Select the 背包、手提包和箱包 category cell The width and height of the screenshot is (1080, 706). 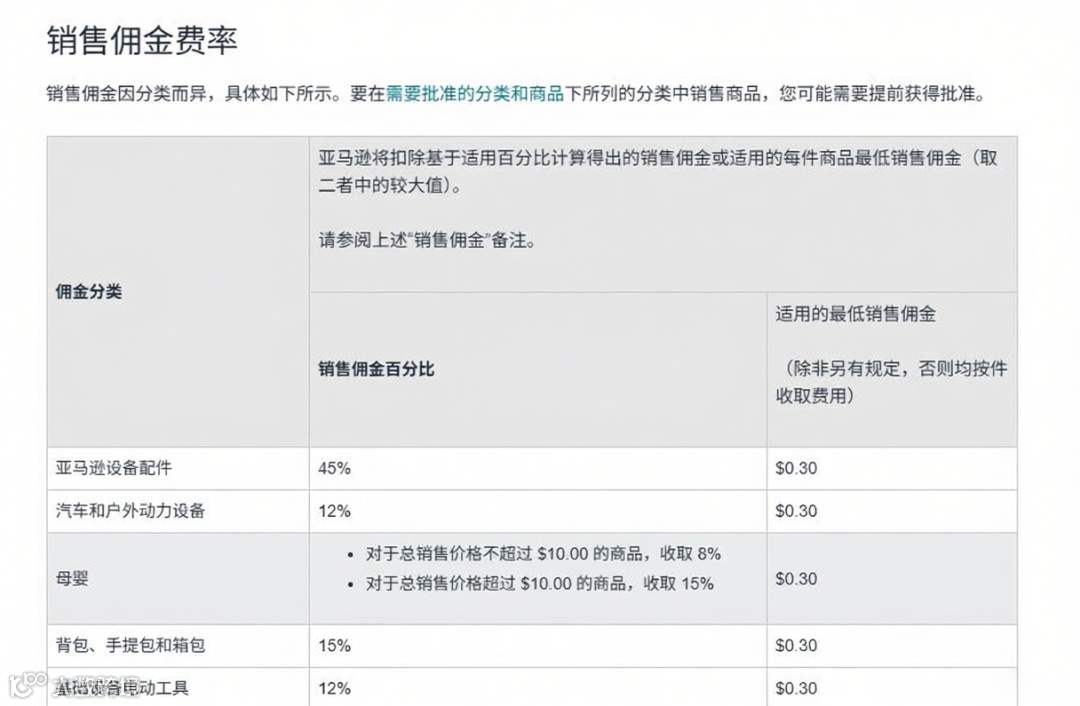pos(130,645)
